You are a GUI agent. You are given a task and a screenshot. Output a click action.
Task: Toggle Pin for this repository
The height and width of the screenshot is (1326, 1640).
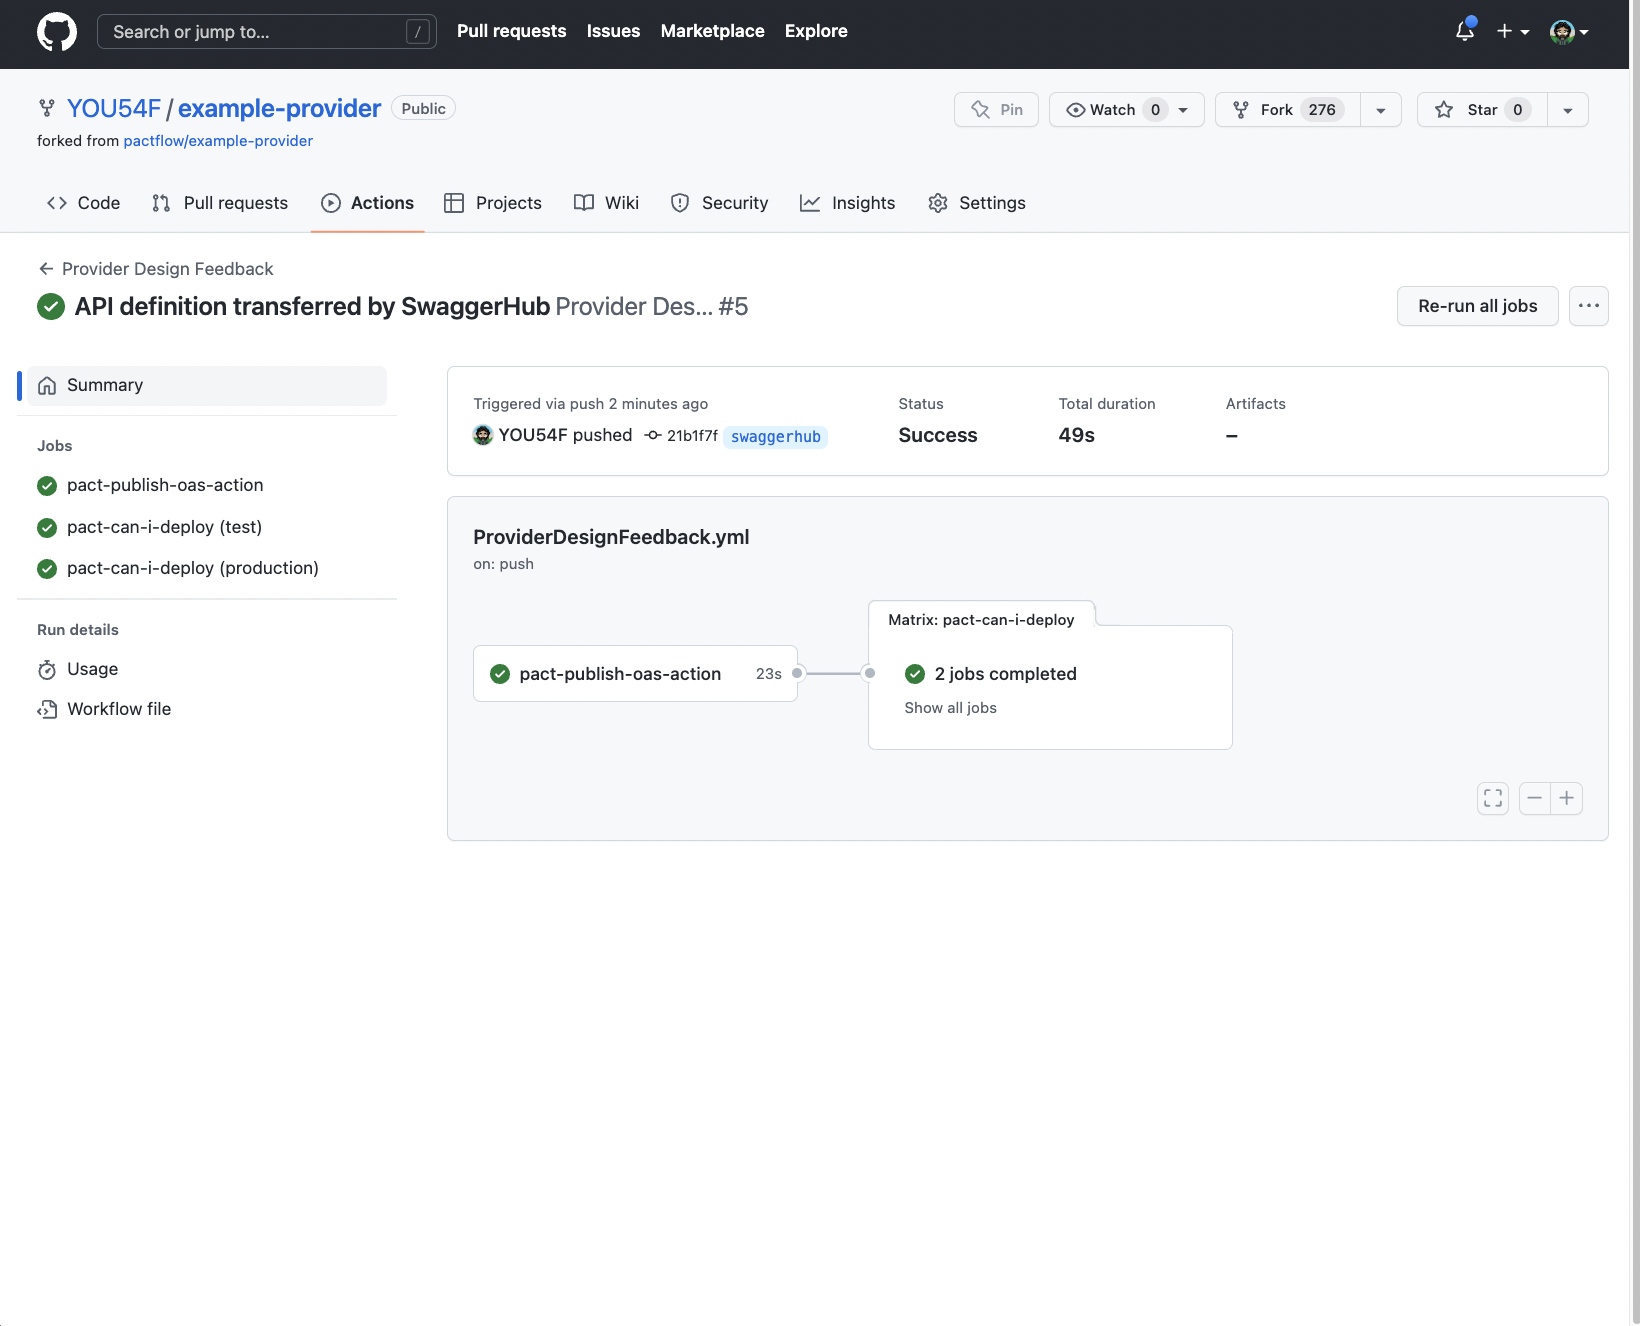[x=996, y=110]
